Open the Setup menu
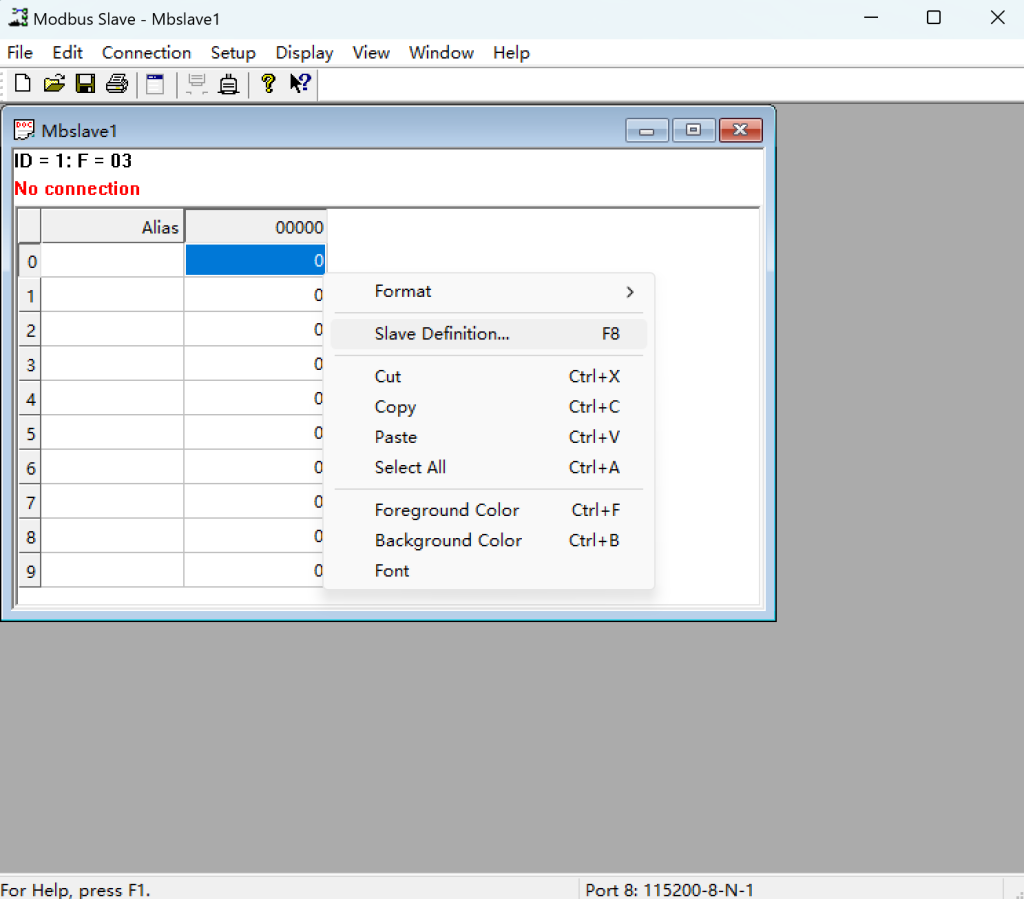 pyautogui.click(x=233, y=52)
